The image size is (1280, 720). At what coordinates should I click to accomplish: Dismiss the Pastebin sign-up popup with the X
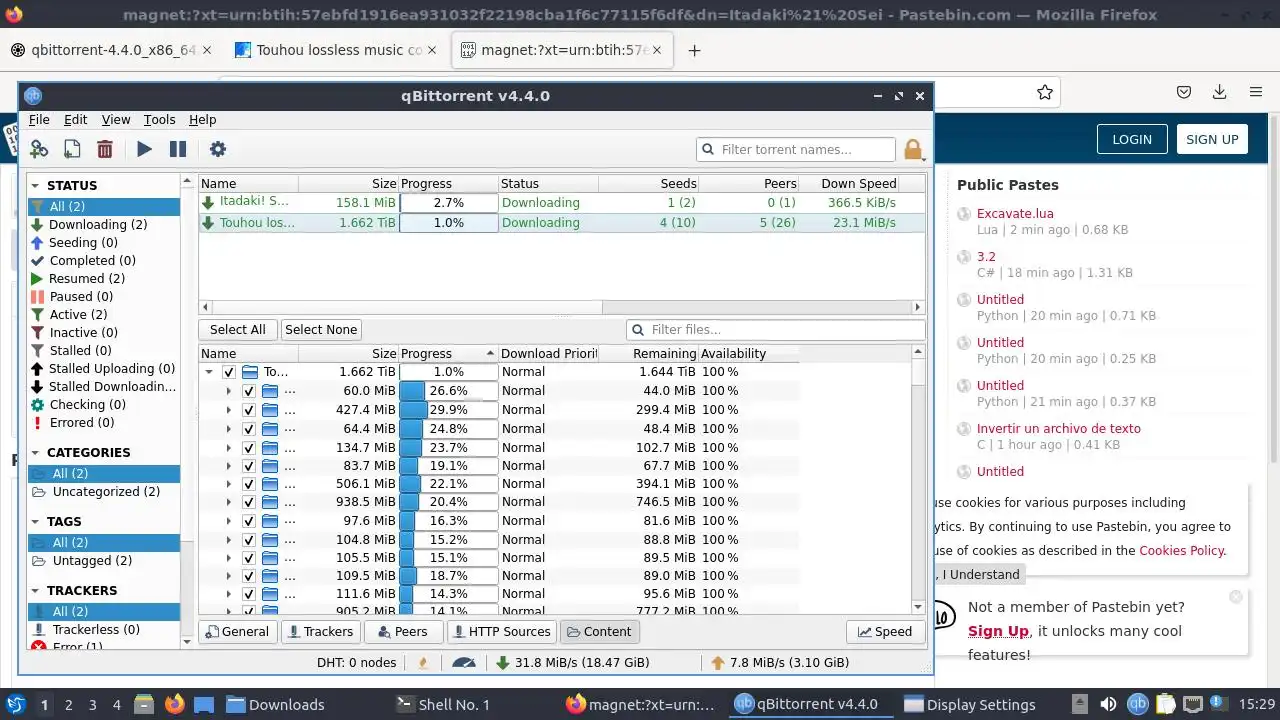[1236, 596]
